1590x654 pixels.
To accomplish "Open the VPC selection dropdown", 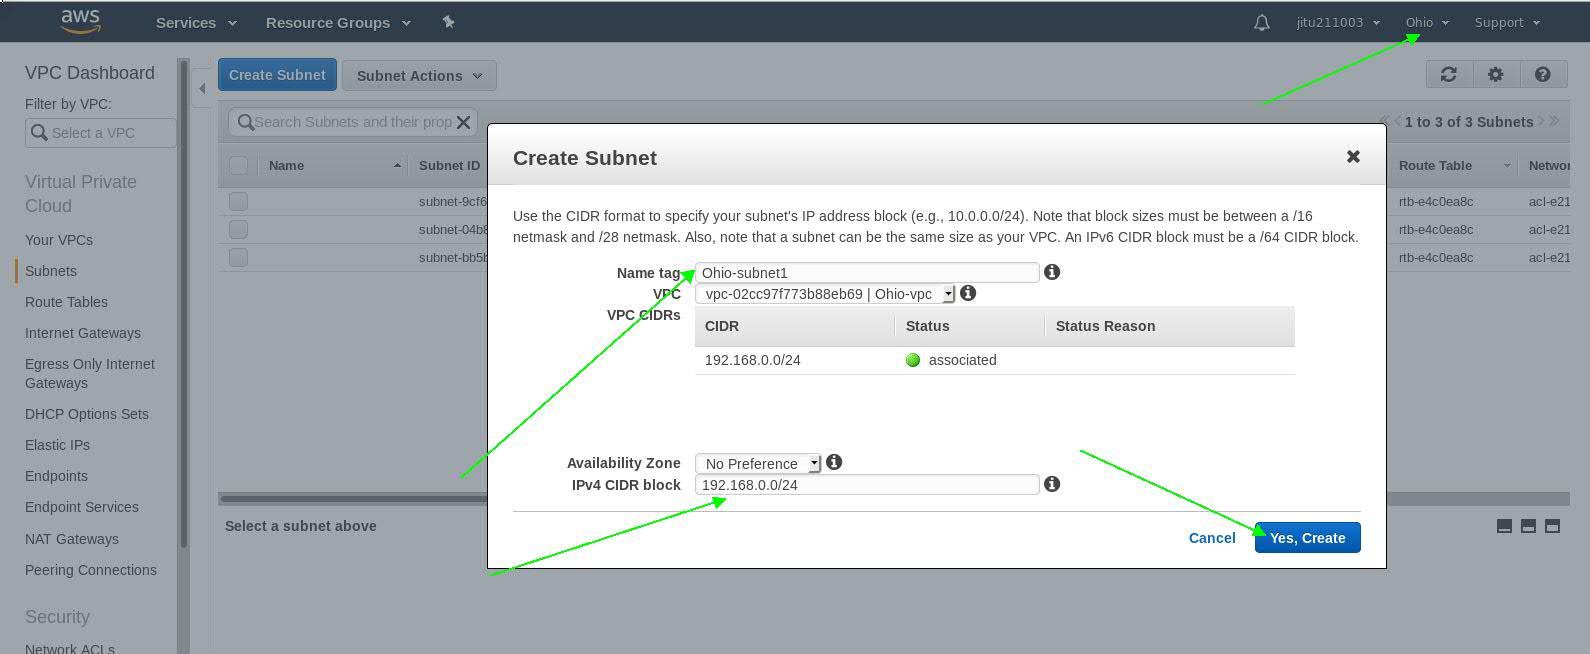I will pyautogui.click(x=825, y=294).
